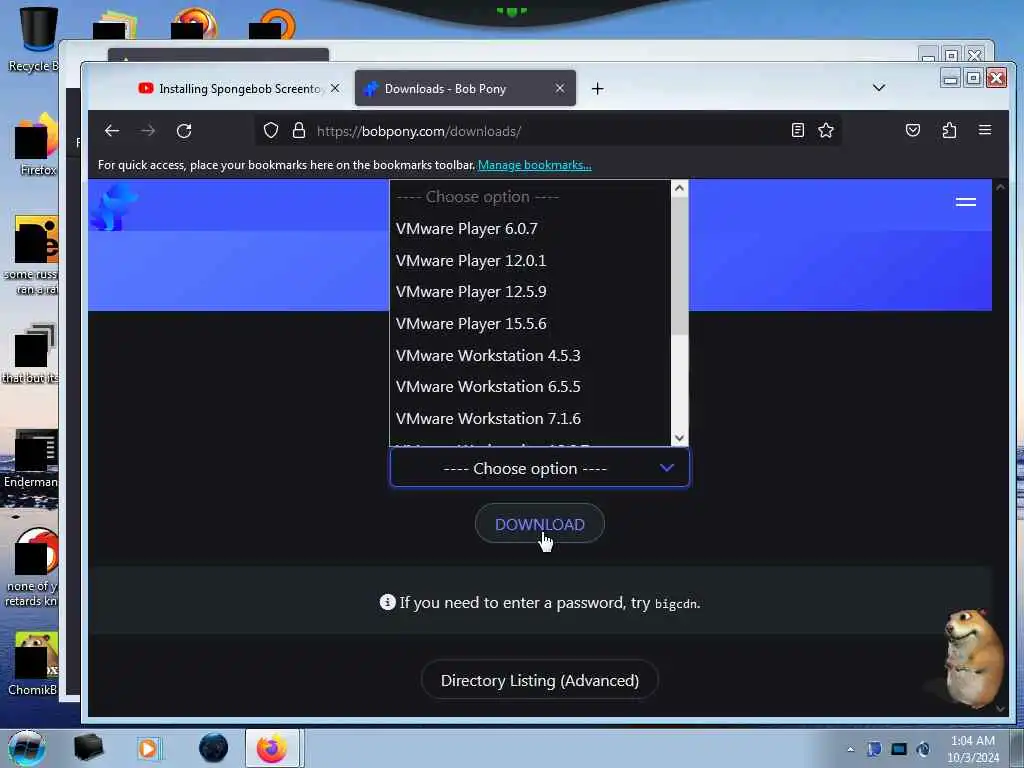Open the media player taskbar icon
This screenshot has width=1024, height=768.
(x=148, y=748)
